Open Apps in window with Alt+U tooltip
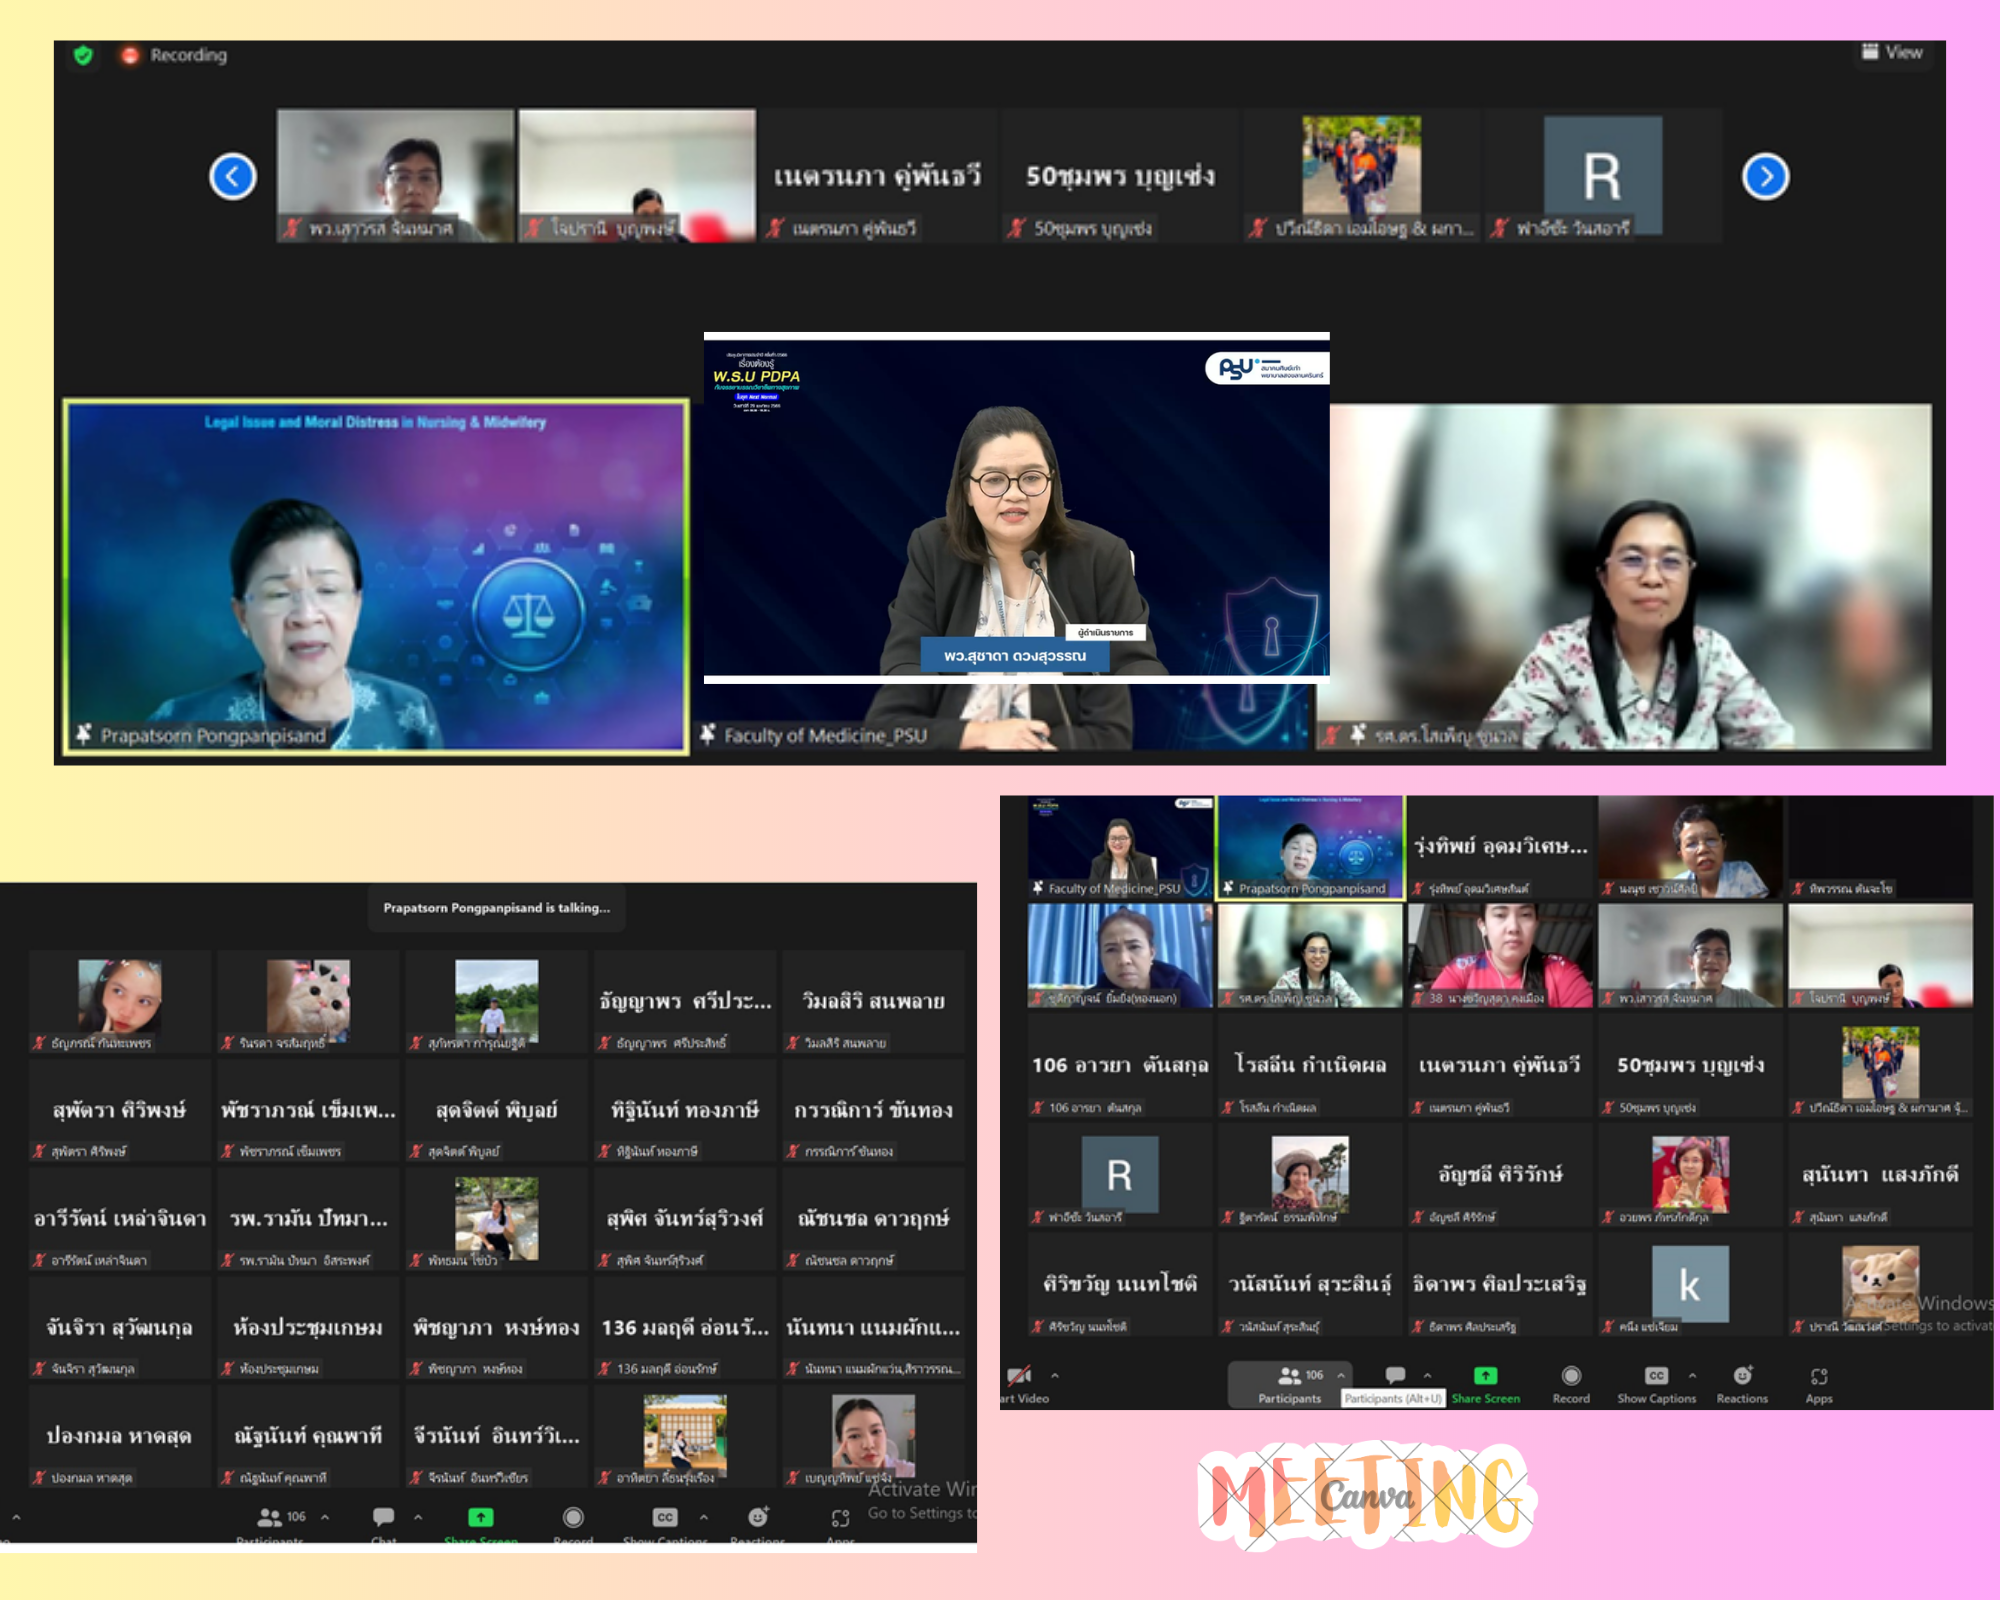 tap(1819, 1385)
